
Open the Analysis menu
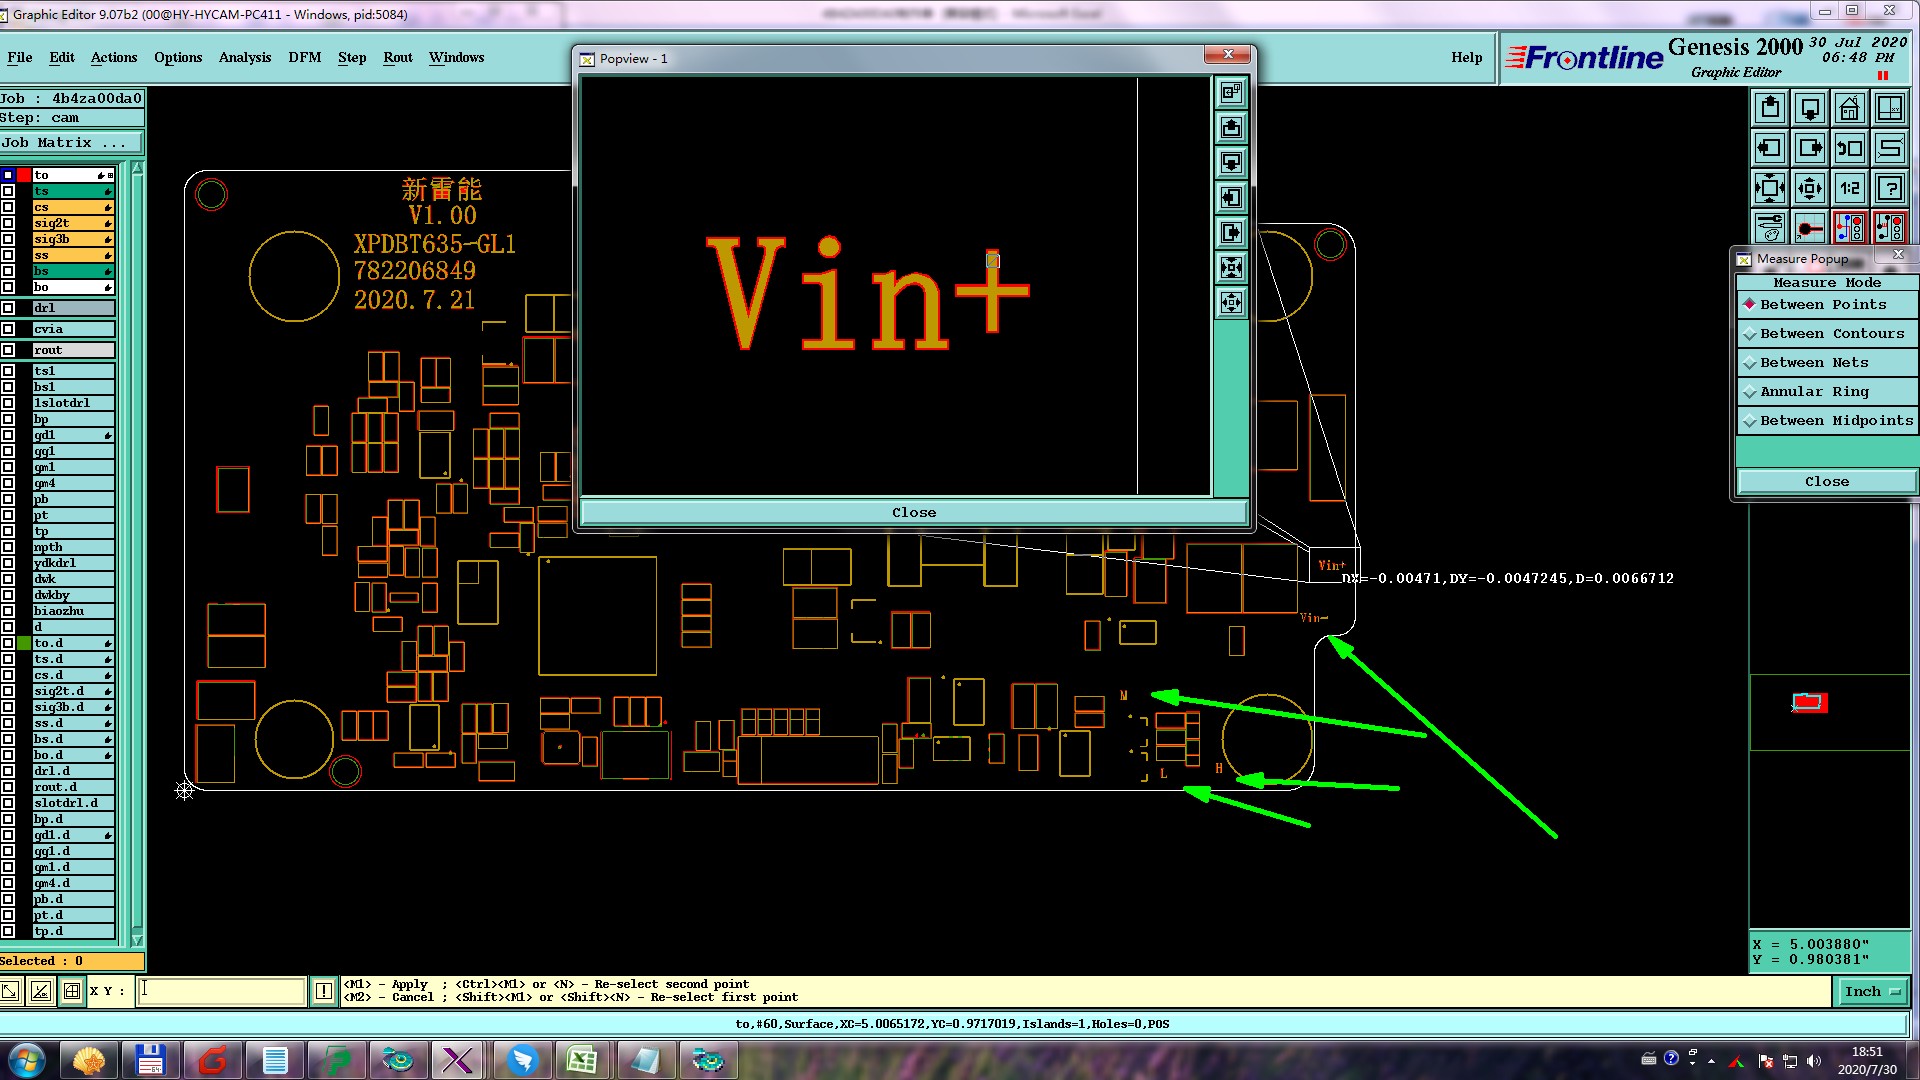coord(244,57)
